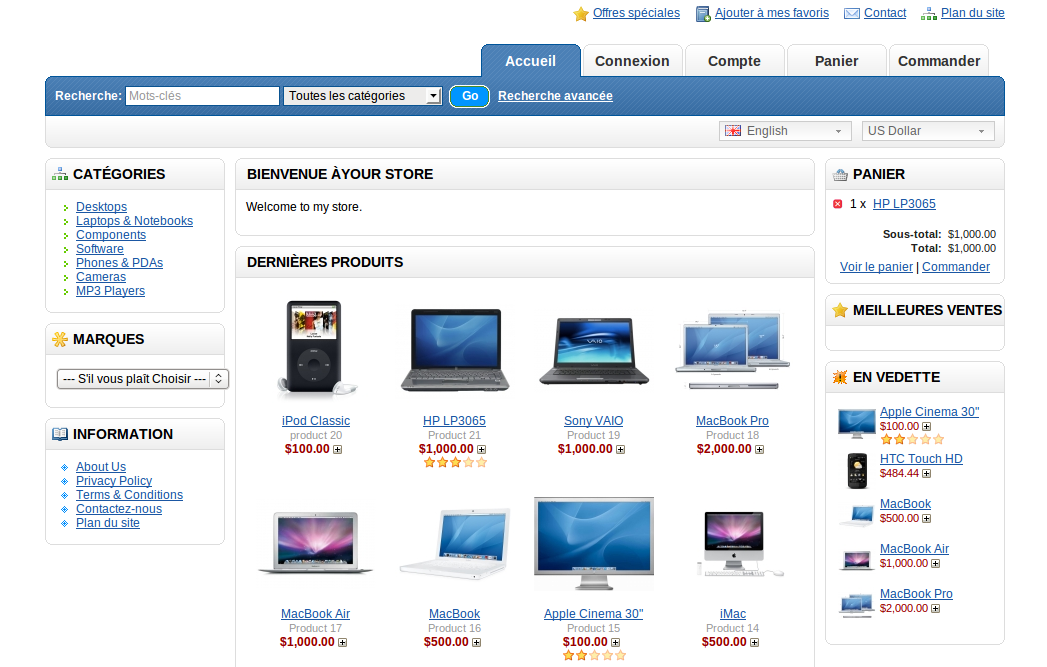Viewport: 1047px width, 667px height.
Task: Open the Connexion tab
Action: click(x=632, y=61)
